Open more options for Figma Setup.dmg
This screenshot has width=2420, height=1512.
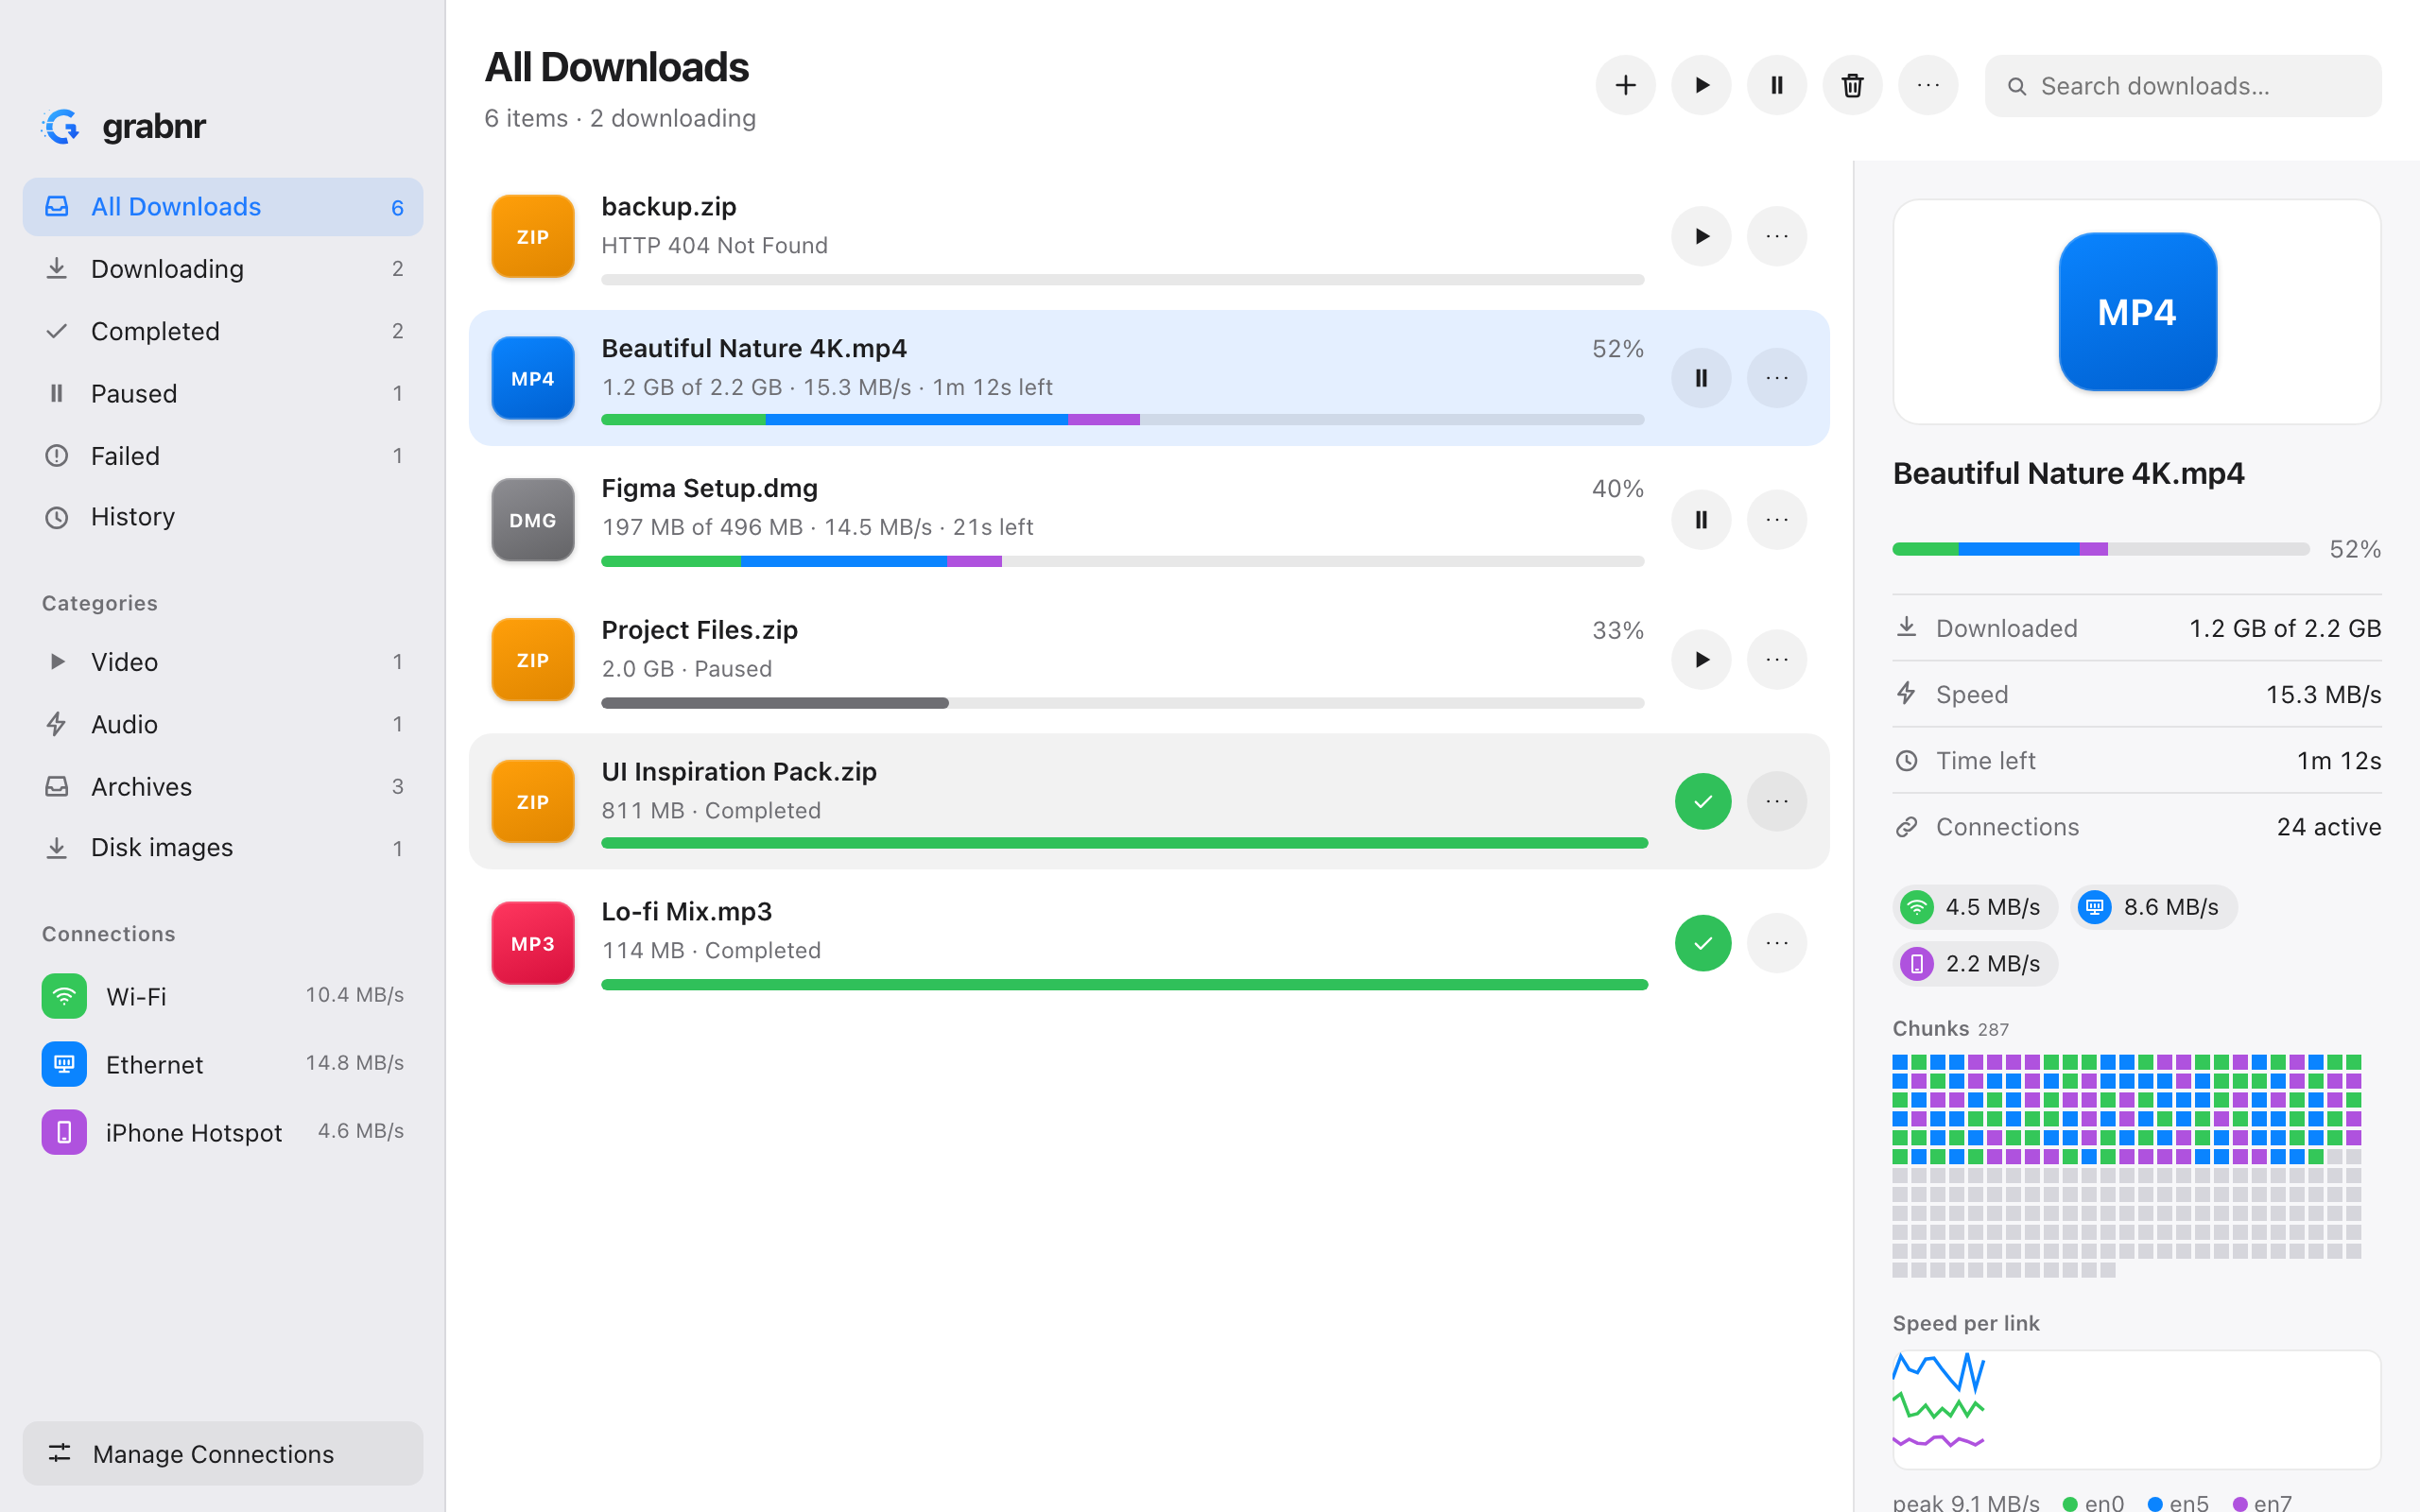pyautogui.click(x=1777, y=520)
